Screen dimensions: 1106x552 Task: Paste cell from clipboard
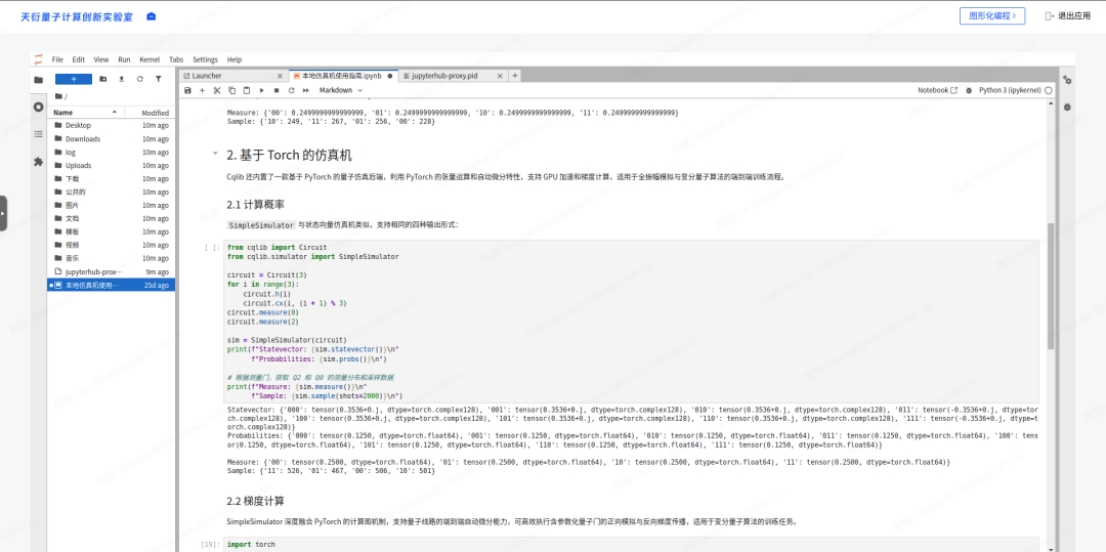pos(247,90)
